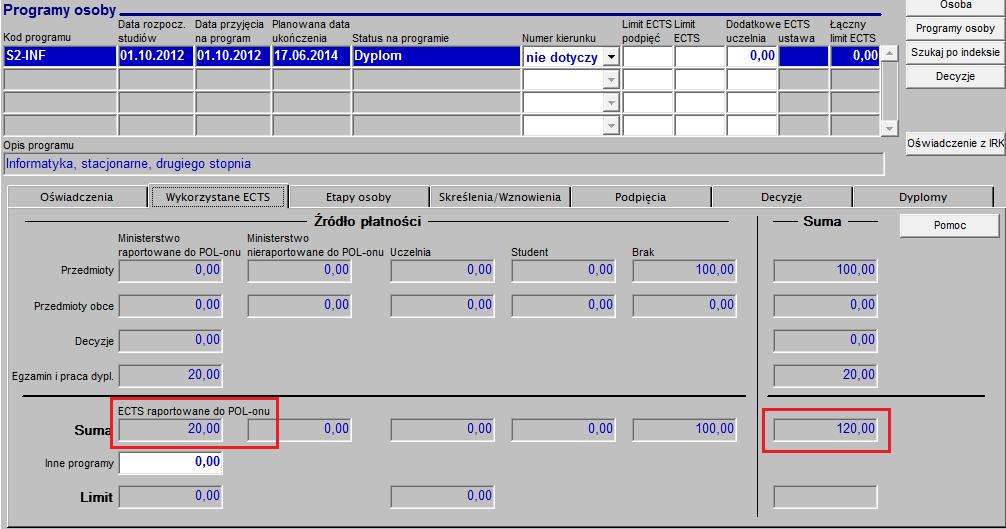Image resolution: width=1006 pixels, height=529 pixels.
Task: Click the Przedmioty Uczelnia field
Action: pos(442,271)
